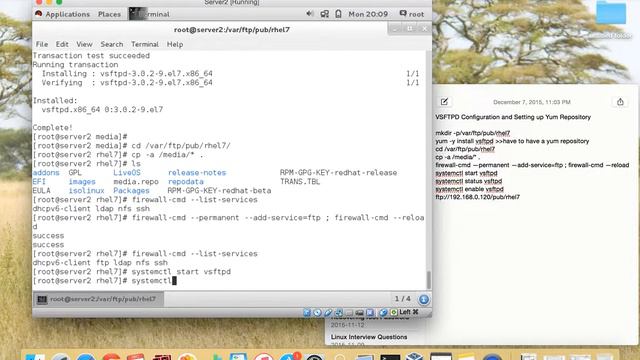The height and width of the screenshot is (360, 640).
Task: Open the App Store icon with red badge
Action: [290, 356]
